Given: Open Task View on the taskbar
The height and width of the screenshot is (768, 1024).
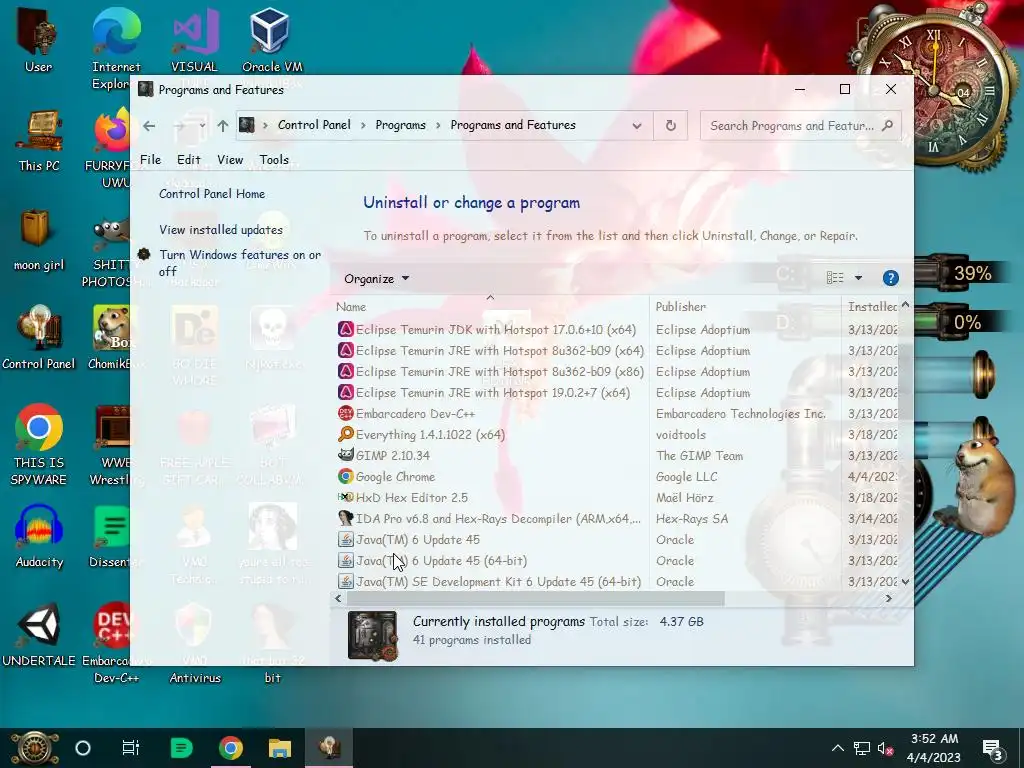Looking at the screenshot, I should point(131,748).
